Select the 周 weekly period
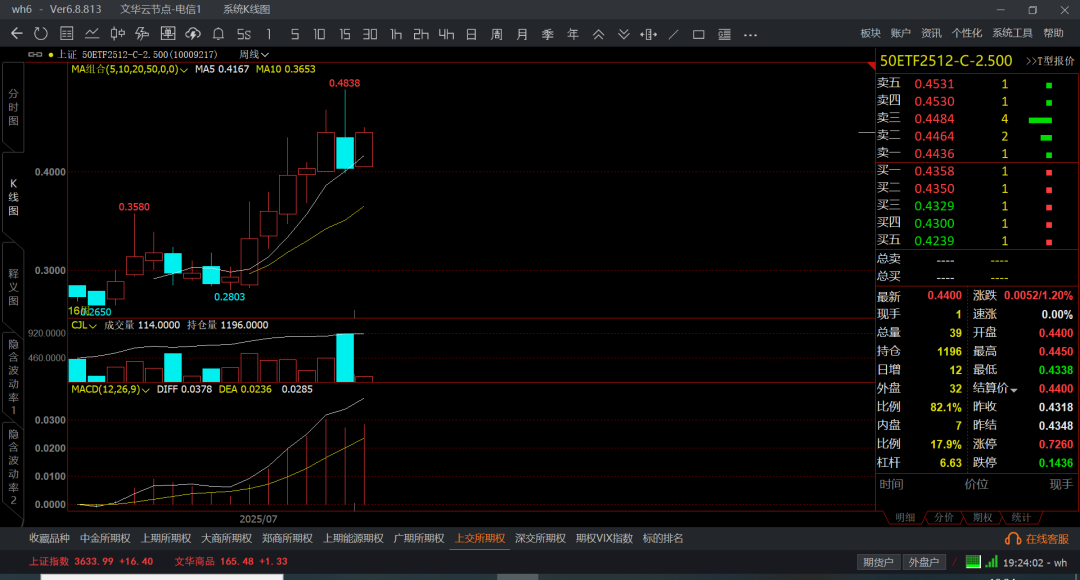This screenshot has width=1080, height=580. (497, 34)
